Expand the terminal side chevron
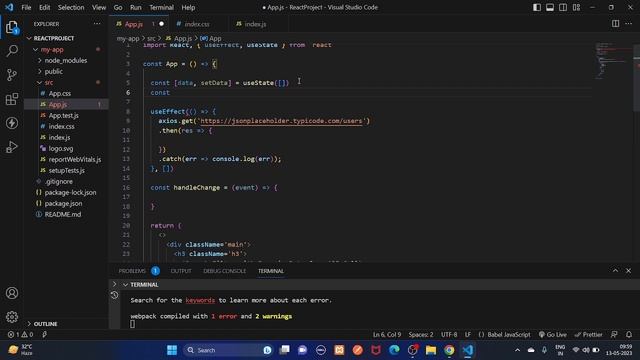Viewport: 640px width, 360px height. point(114,284)
